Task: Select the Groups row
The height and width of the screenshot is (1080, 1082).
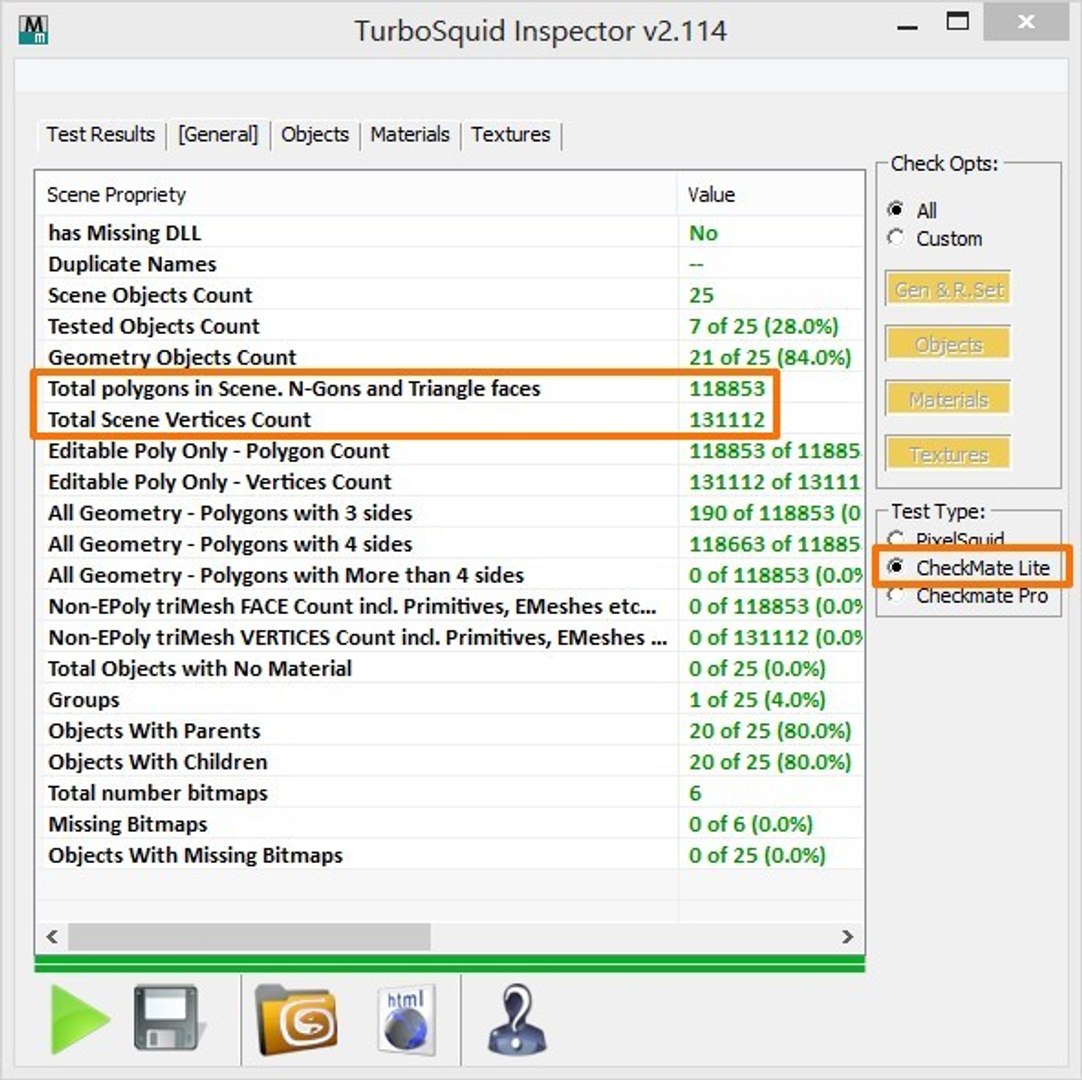Action: (449, 699)
